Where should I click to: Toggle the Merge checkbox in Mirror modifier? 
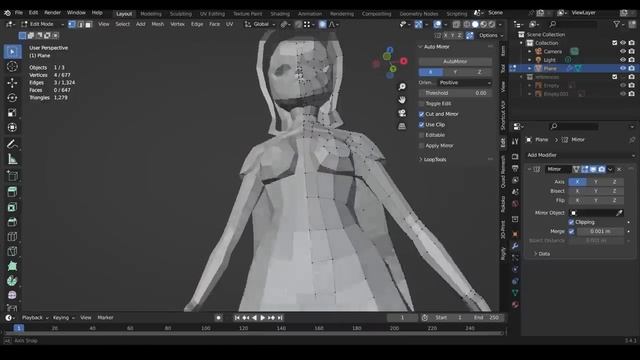pyautogui.click(x=571, y=231)
